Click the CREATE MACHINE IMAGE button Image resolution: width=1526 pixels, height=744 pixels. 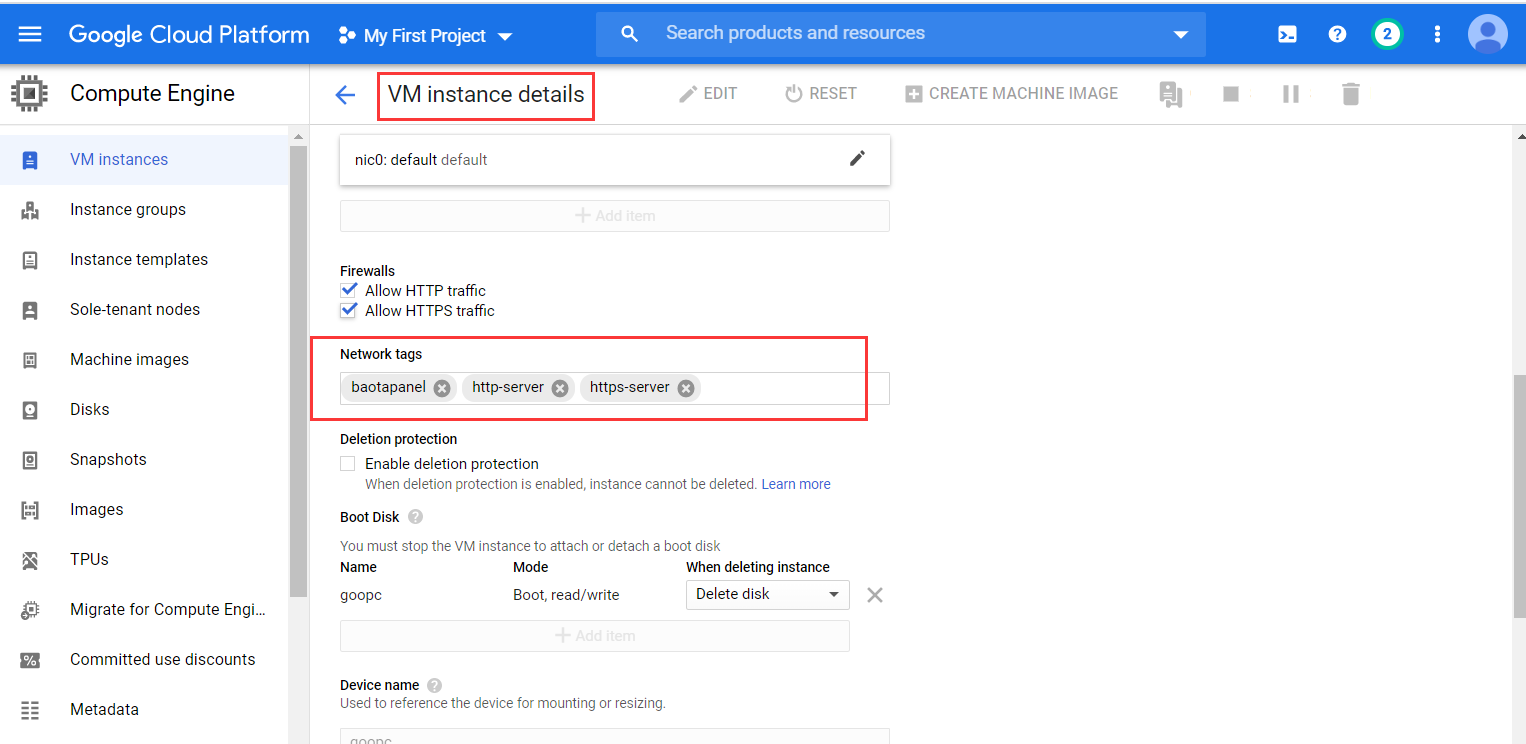point(1011,94)
